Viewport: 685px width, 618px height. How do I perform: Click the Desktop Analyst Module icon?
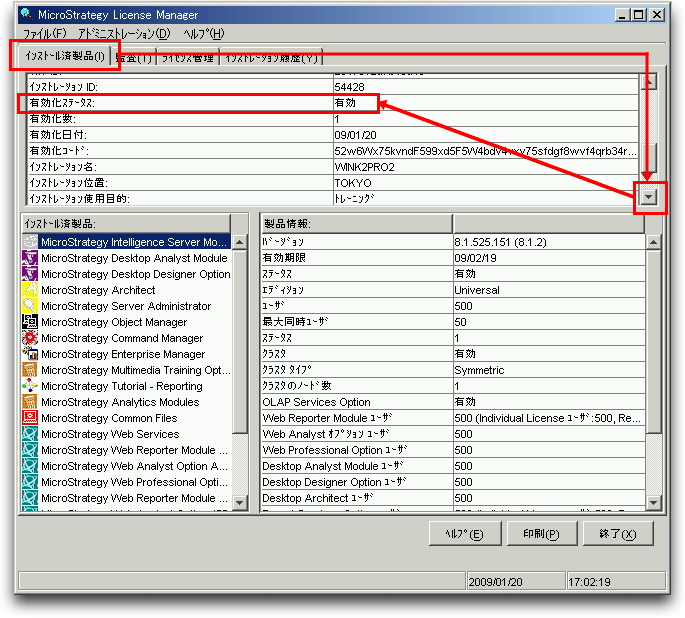(x=30, y=258)
